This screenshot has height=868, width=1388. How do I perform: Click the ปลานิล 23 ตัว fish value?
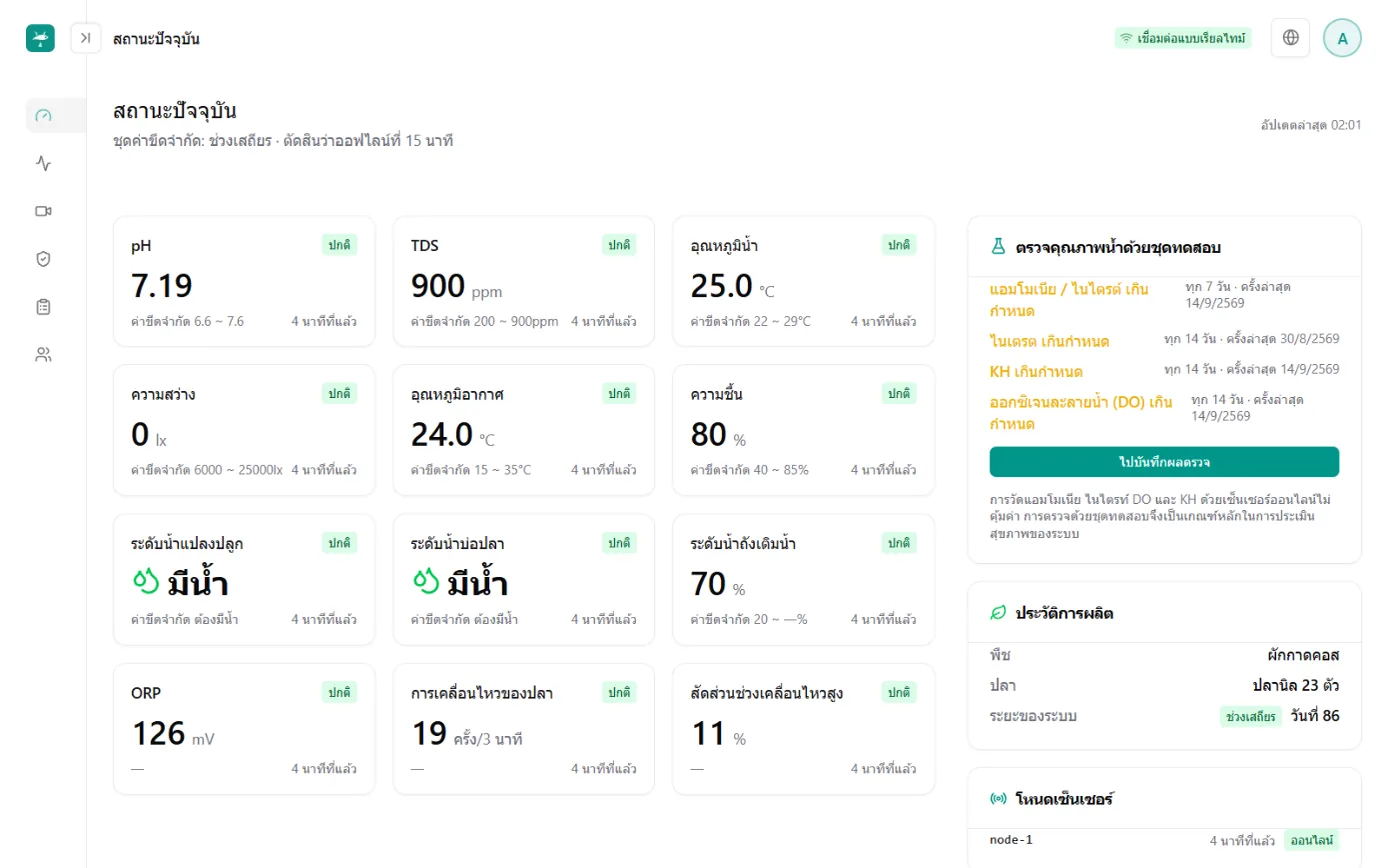pyautogui.click(x=1296, y=686)
